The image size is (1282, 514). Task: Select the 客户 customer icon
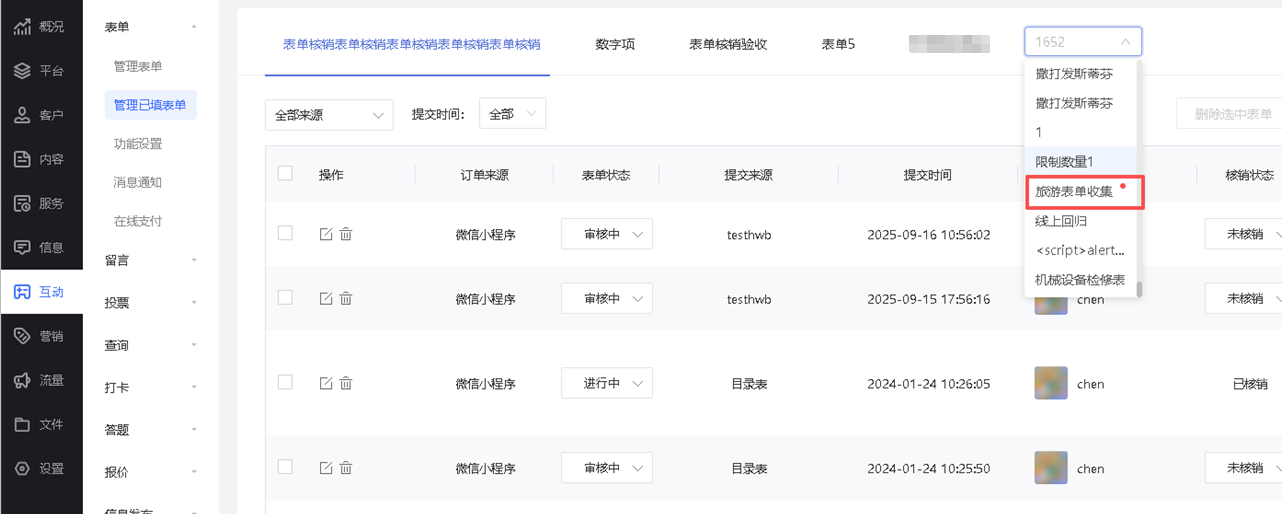pos(22,115)
